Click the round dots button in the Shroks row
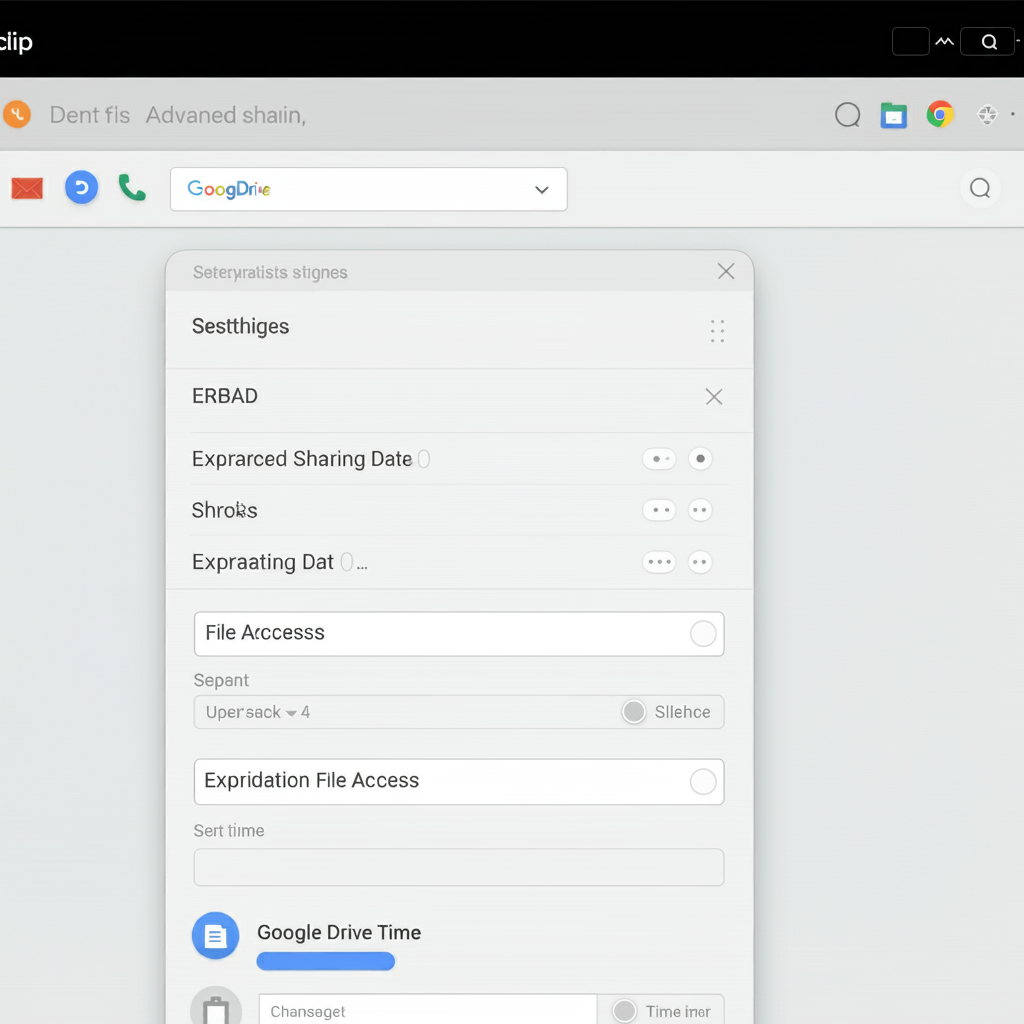The height and width of the screenshot is (1024, 1024). [700, 510]
